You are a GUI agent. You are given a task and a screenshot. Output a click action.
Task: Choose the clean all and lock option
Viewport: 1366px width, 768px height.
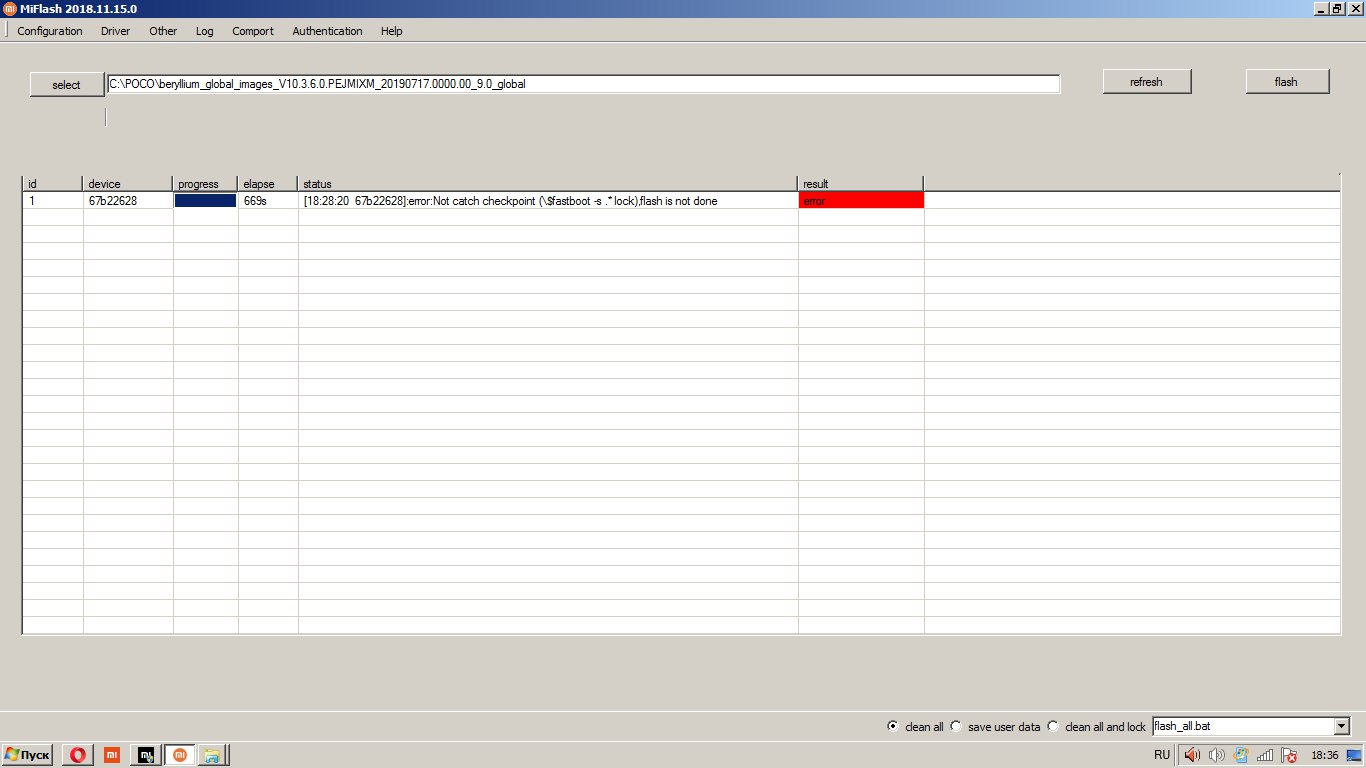[1053, 727]
